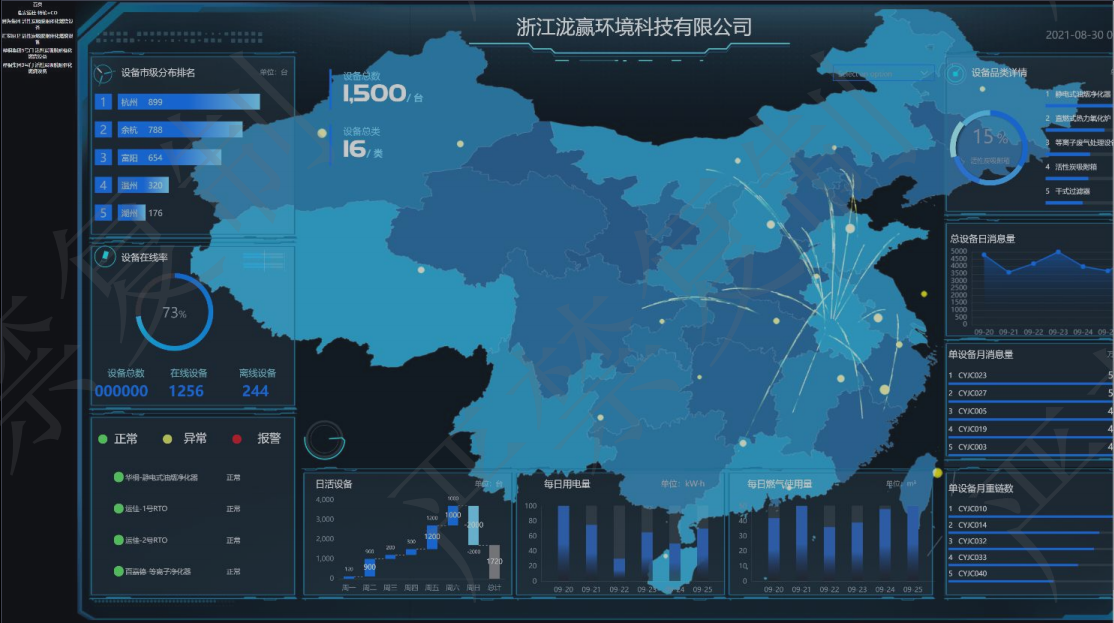The image size is (1114, 623).
Task: Select the 余杭 788 ranking bar
Action: pyautogui.click(x=180, y=129)
